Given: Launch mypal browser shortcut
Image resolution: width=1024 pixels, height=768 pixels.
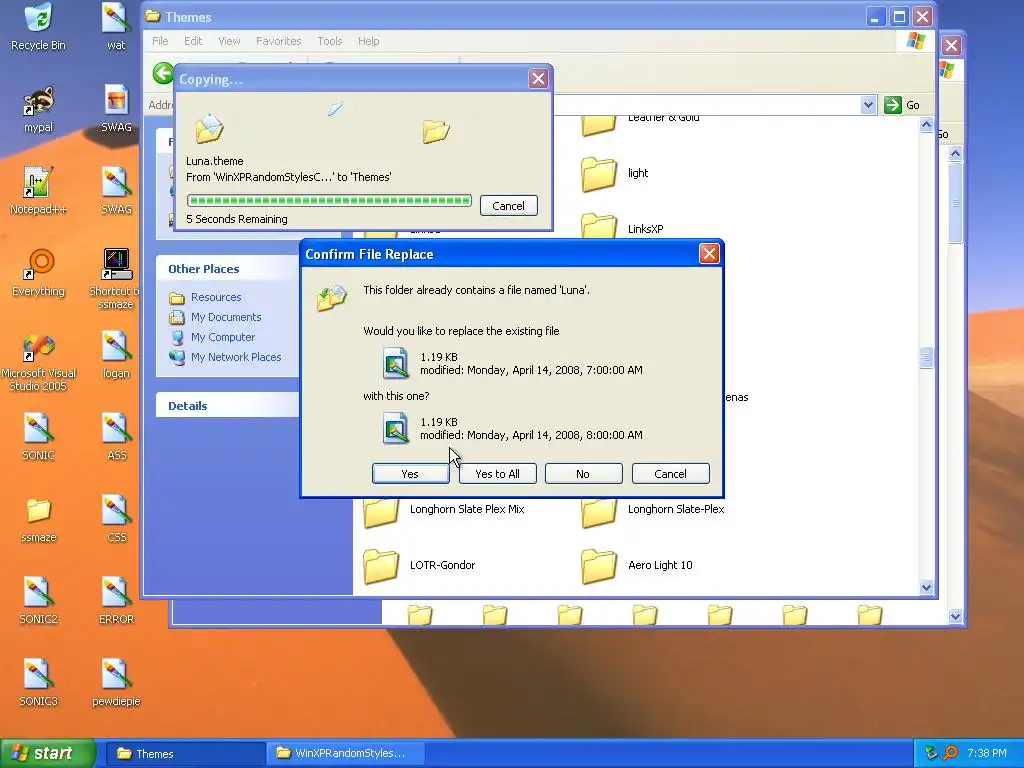Looking at the screenshot, I should [38, 109].
